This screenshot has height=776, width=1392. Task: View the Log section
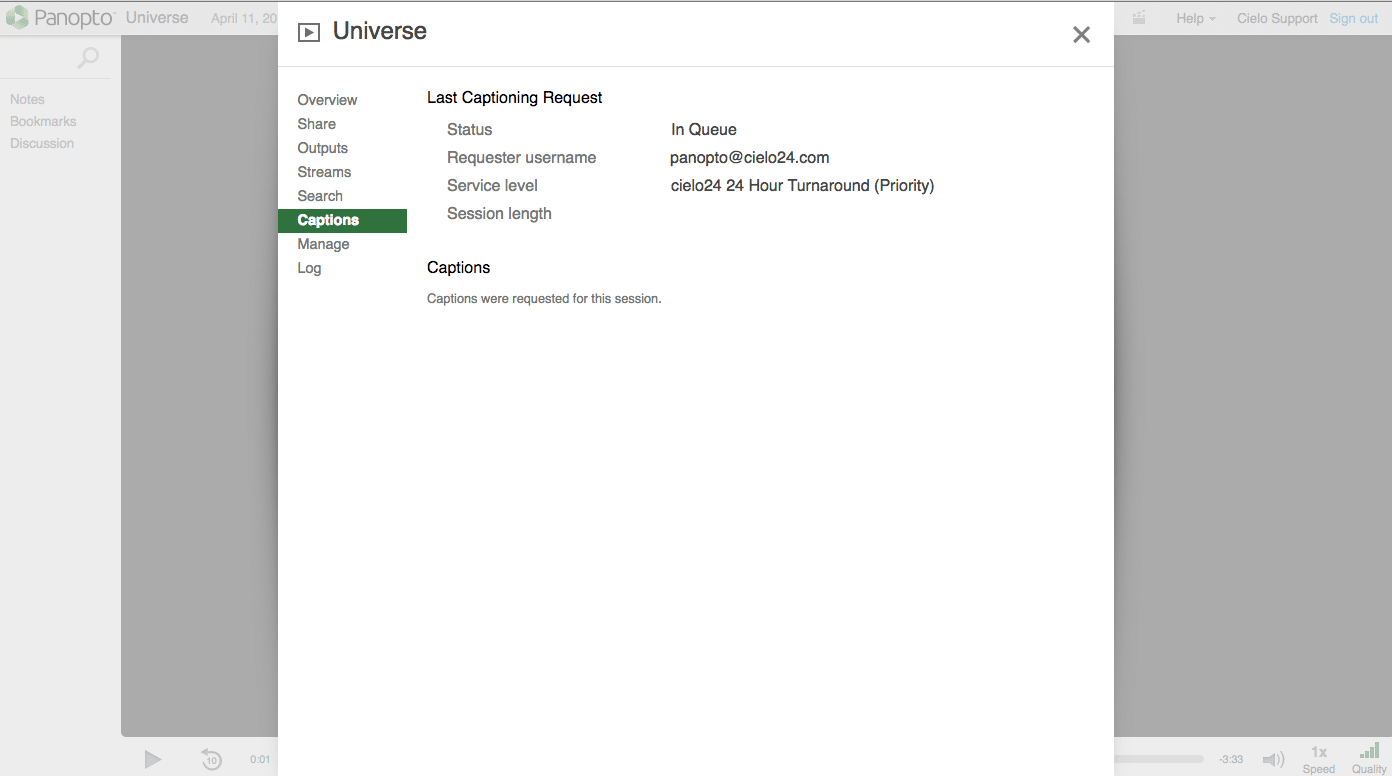click(309, 268)
